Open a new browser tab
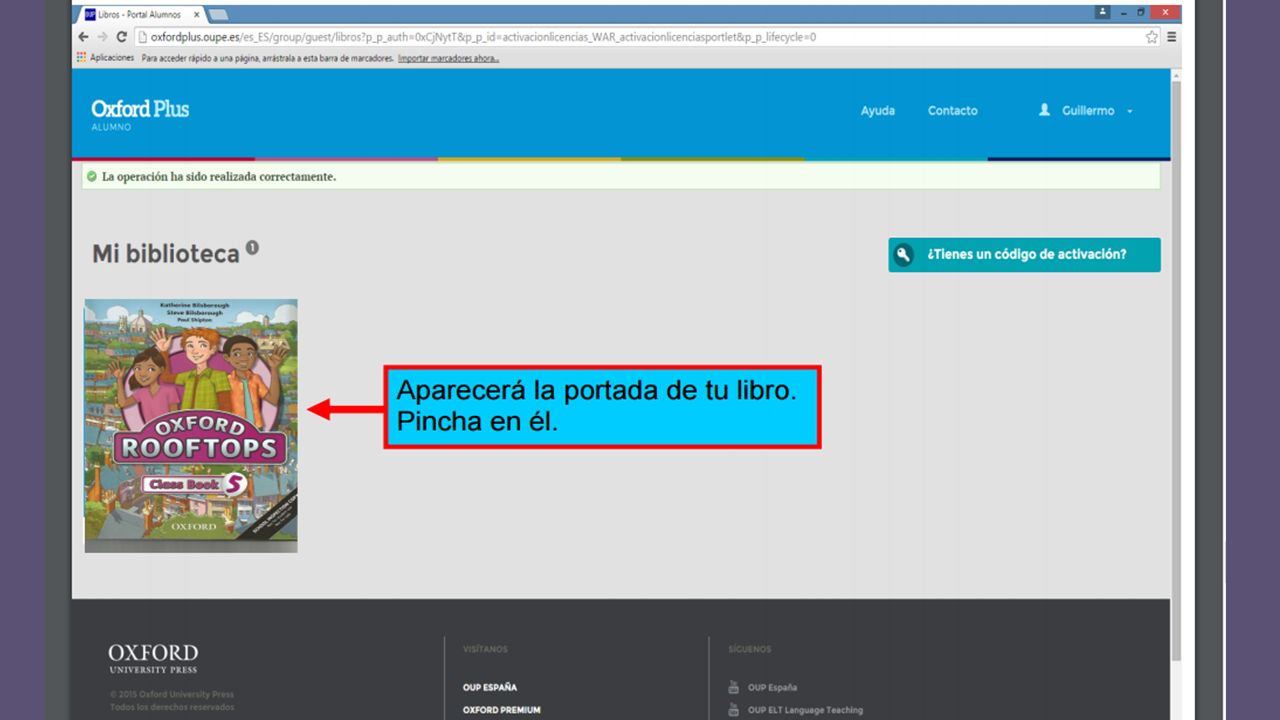 point(218,14)
